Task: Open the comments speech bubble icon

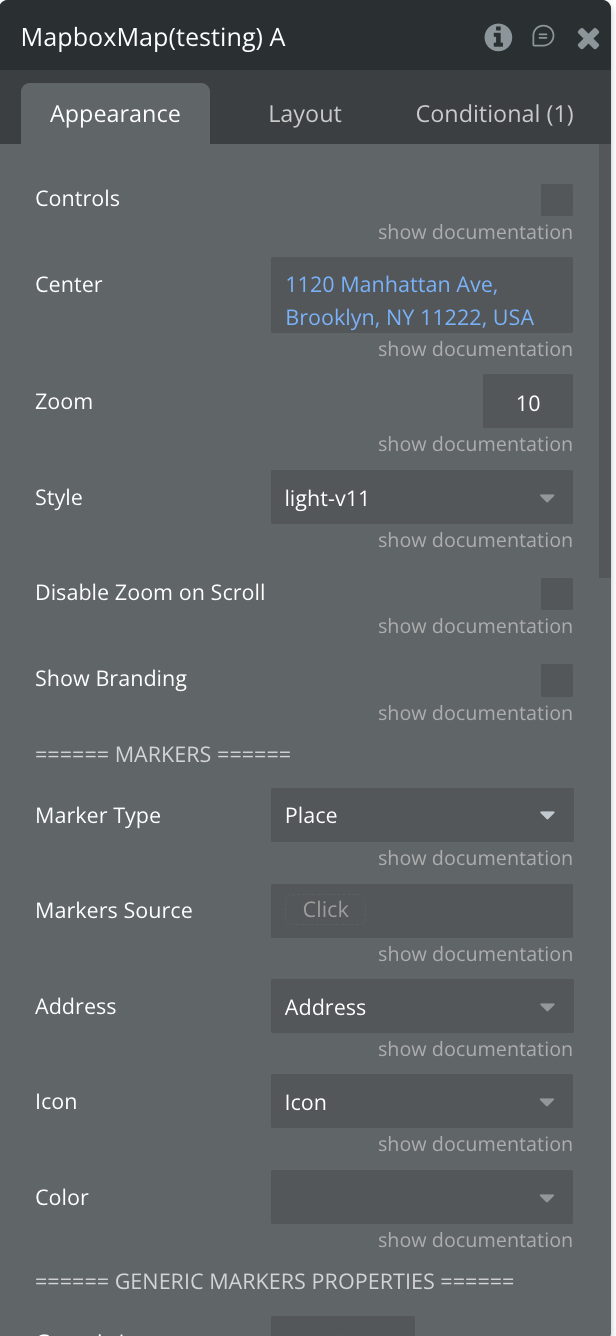Action: pos(543,38)
